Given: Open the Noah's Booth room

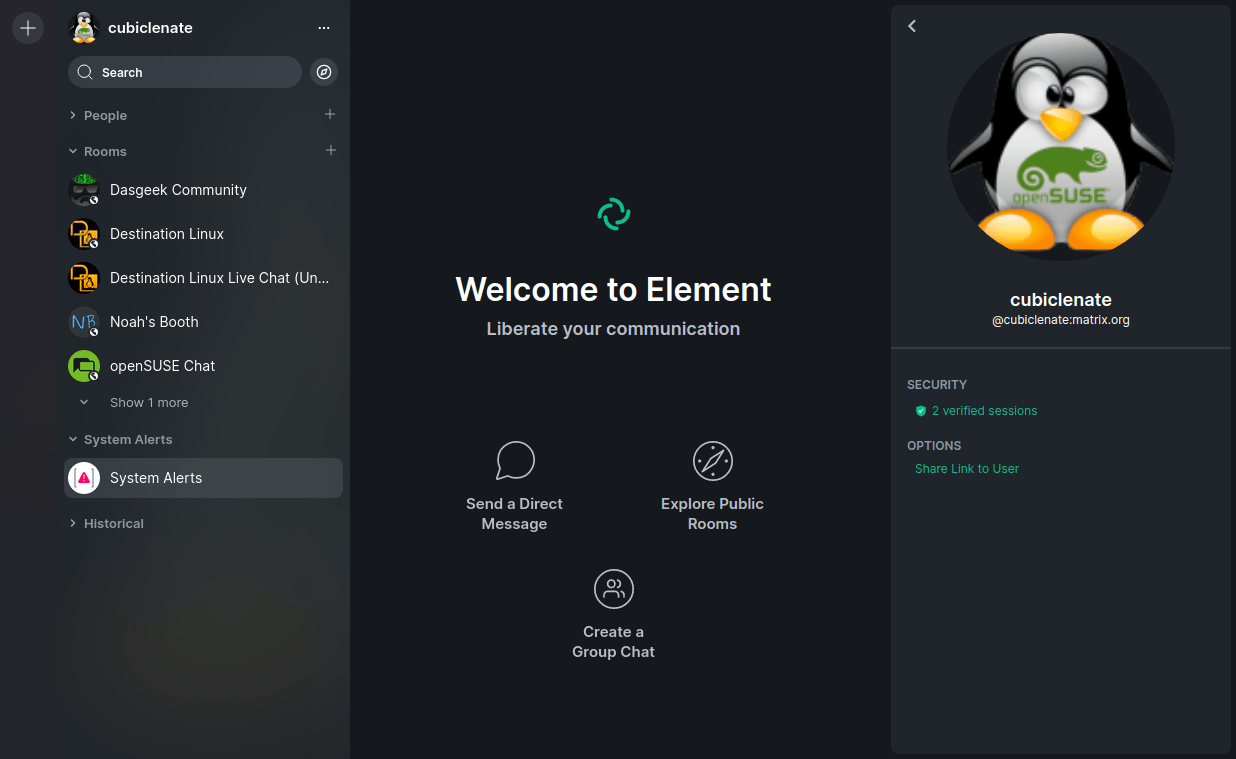Looking at the screenshot, I should pyautogui.click(x=203, y=322).
